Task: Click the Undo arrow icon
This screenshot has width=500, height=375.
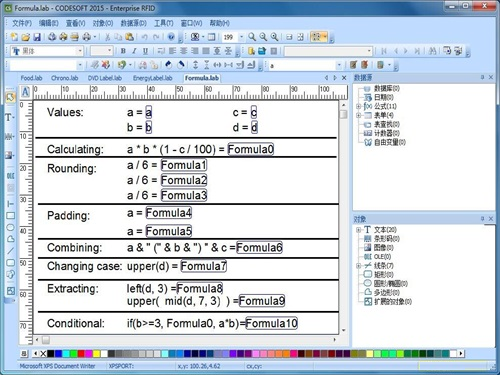Action: [145, 37]
